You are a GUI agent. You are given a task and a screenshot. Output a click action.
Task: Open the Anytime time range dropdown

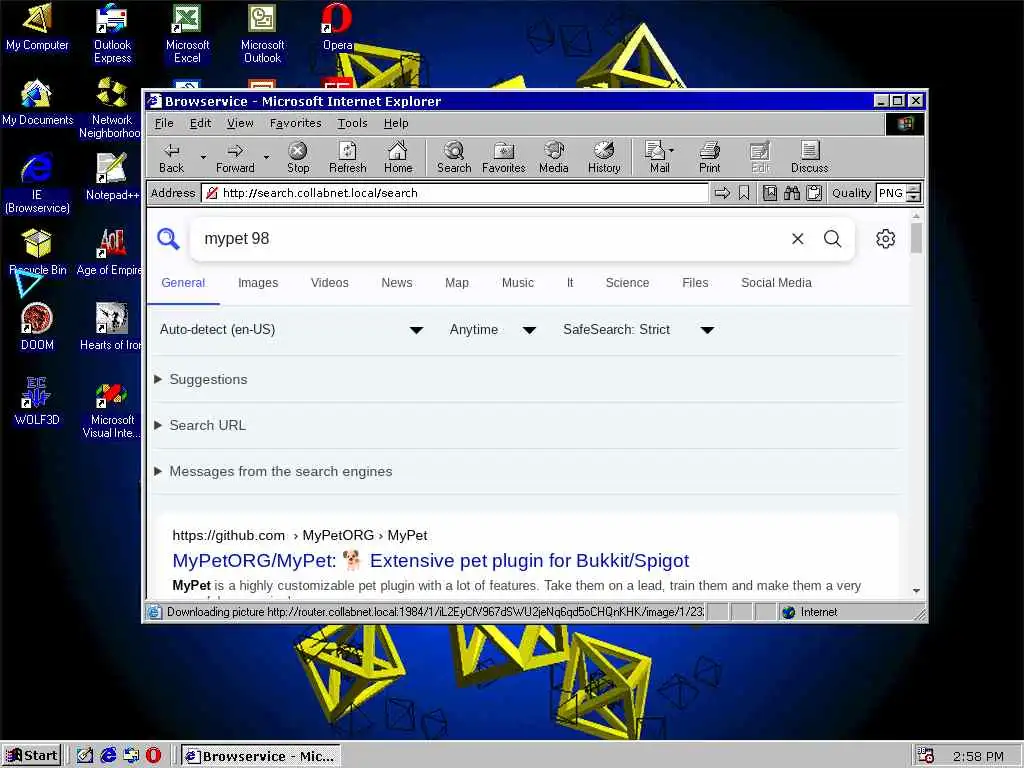[x=492, y=330]
